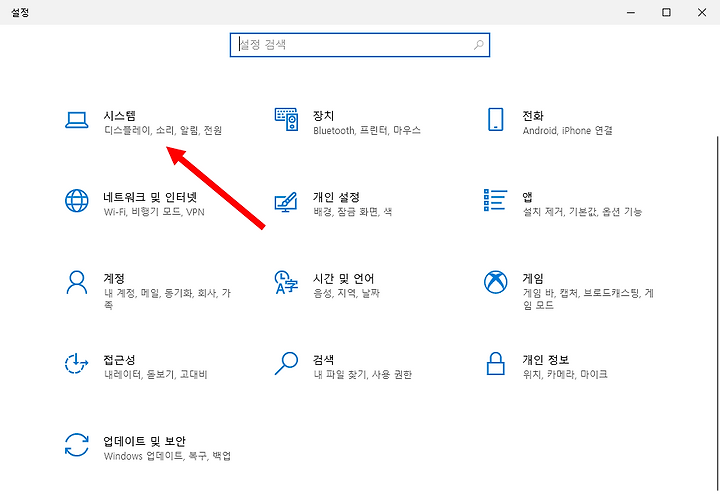Viewport: 720px width, 503px height.
Task: Click the text 내 계정, 메일, 동기화
Action: tap(148, 293)
